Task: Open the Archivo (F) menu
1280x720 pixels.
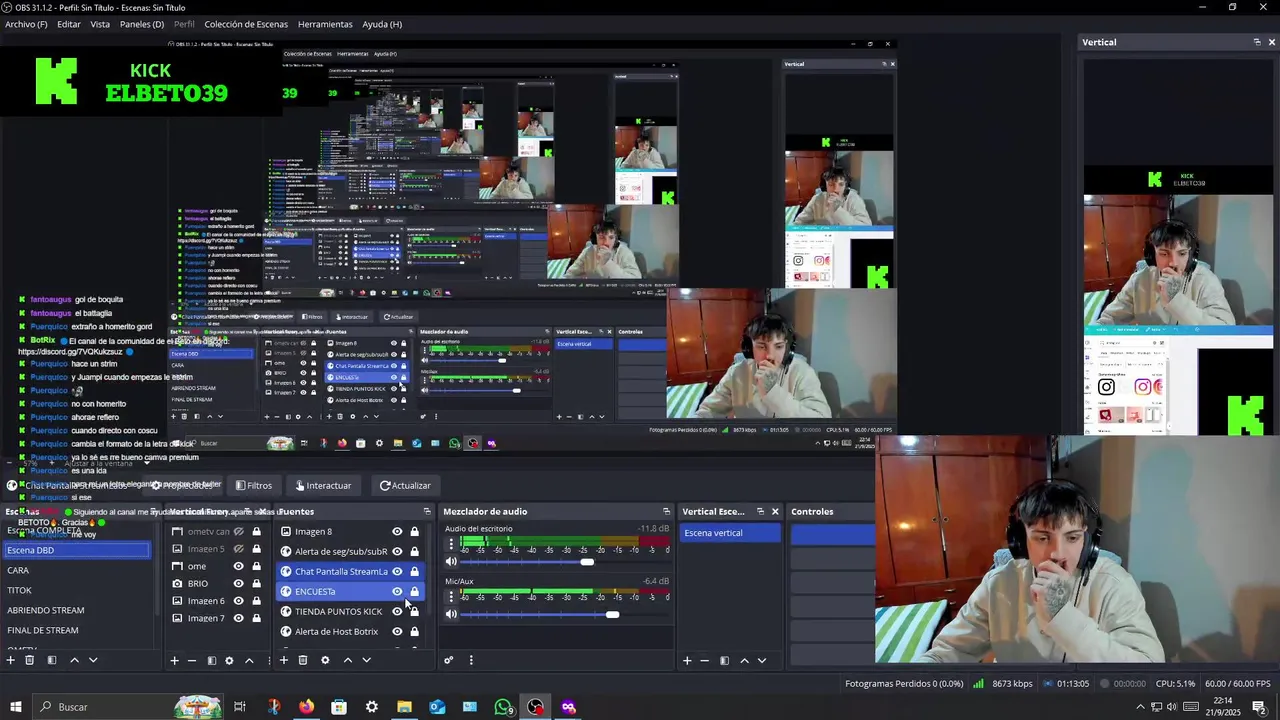Action: click(x=26, y=24)
